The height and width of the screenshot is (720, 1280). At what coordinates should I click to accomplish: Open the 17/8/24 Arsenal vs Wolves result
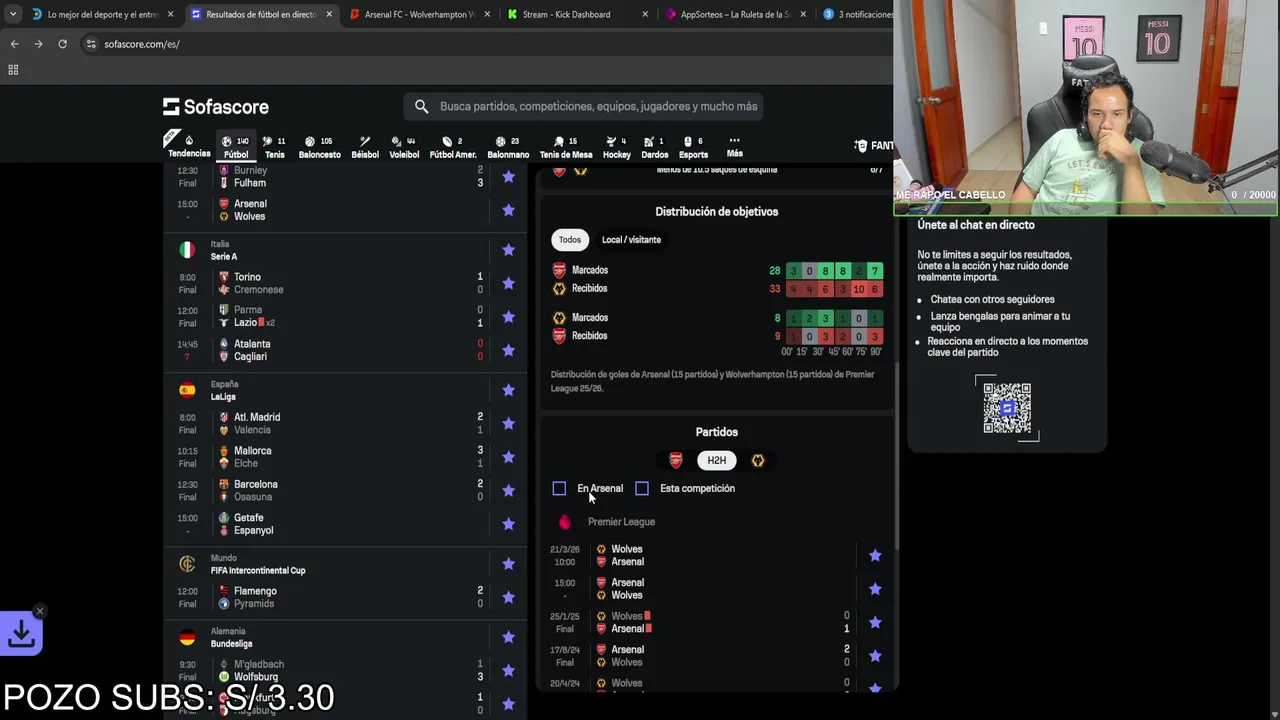tap(717, 656)
